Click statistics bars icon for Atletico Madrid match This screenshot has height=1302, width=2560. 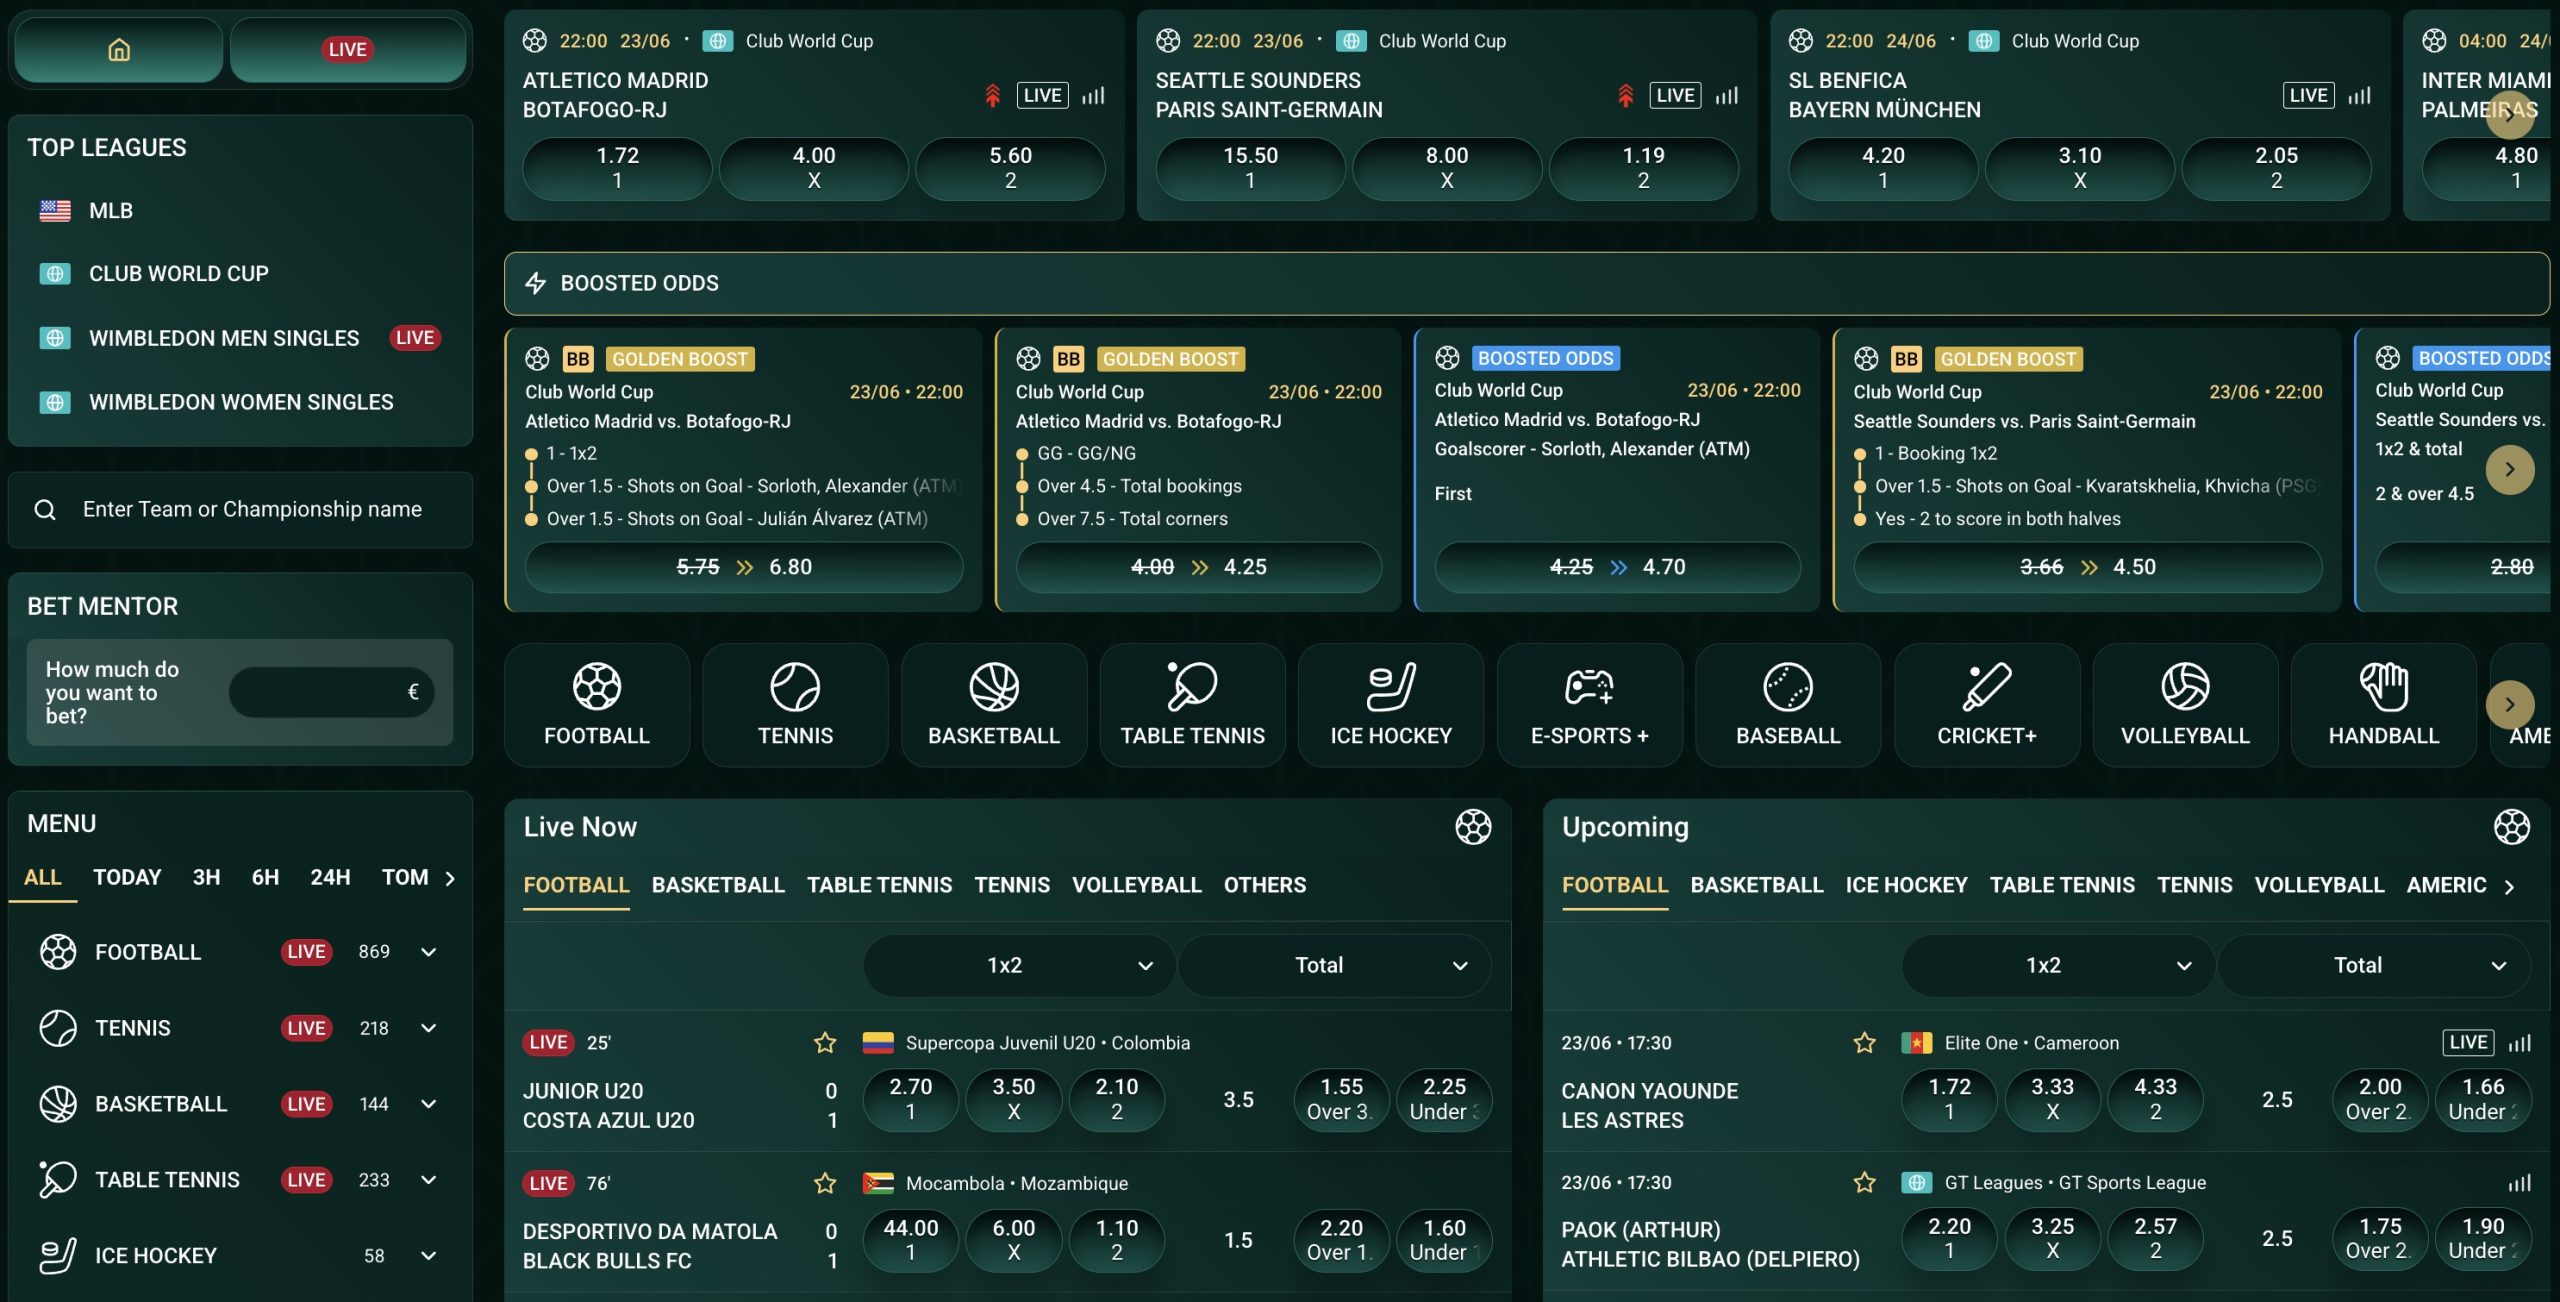[x=1093, y=96]
